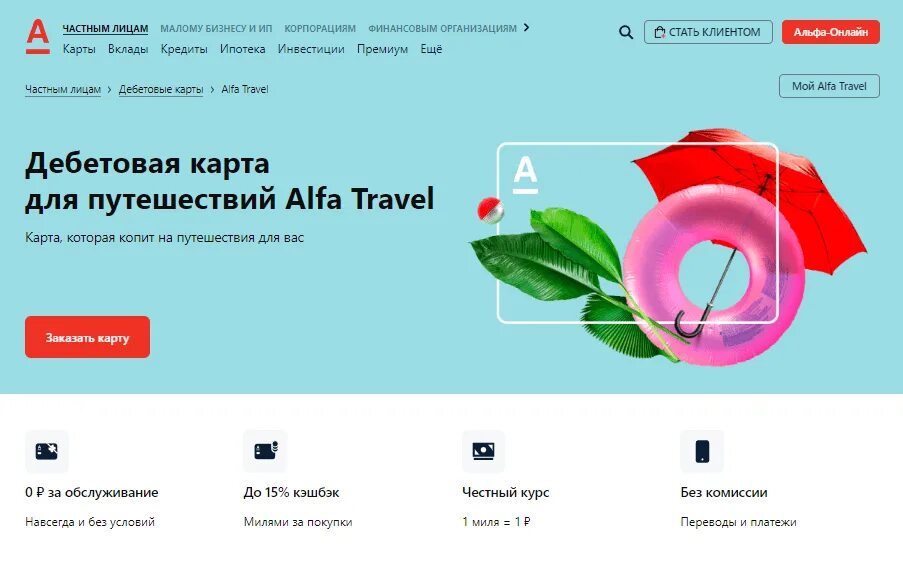903x570 pixels.
Task: Click the Alfa Travel card image
Action: click(638, 233)
